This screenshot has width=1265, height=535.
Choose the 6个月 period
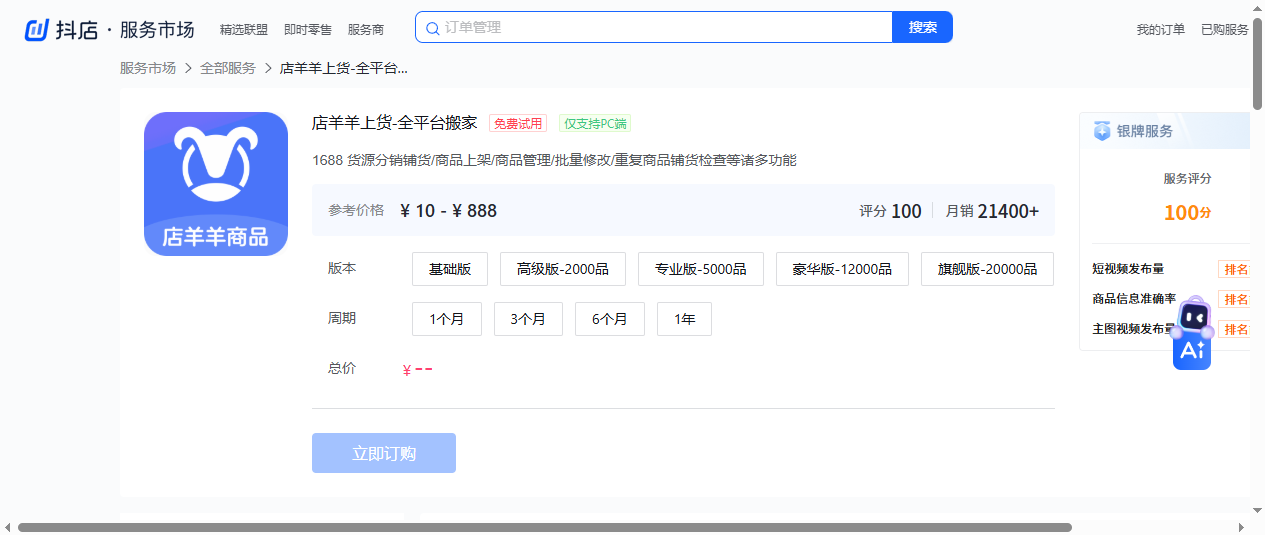point(610,319)
